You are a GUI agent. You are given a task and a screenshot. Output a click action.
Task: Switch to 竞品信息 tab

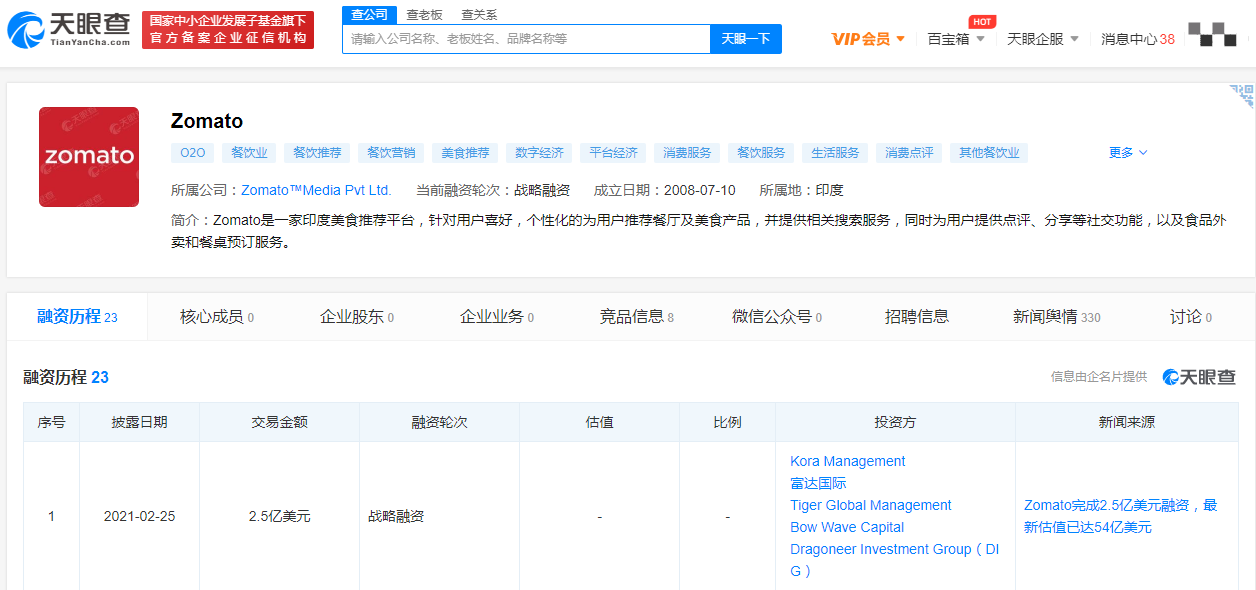637,317
